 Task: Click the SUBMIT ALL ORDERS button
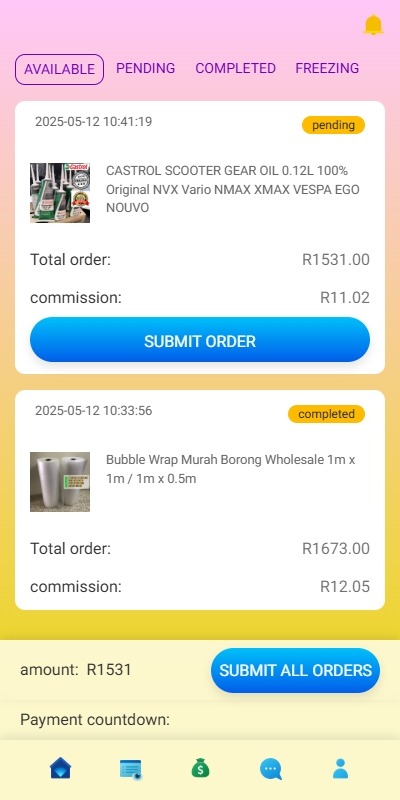click(x=295, y=670)
